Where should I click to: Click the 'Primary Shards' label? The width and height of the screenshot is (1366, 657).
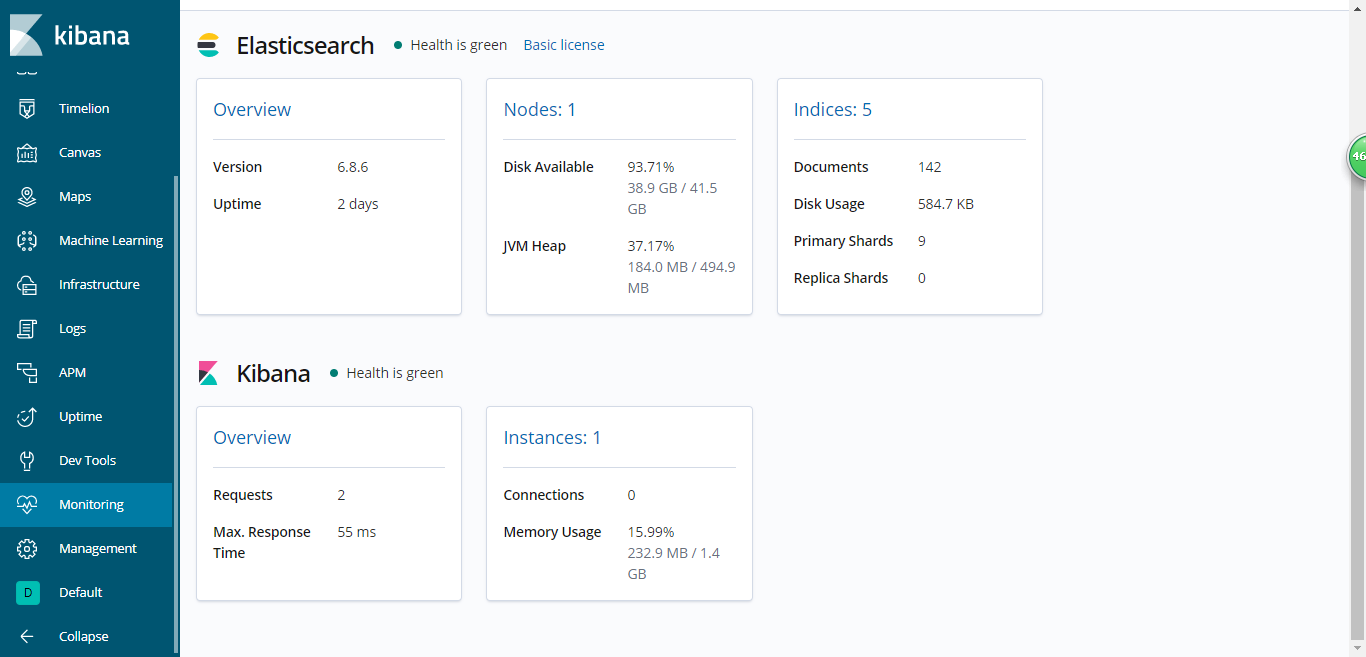(x=844, y=241)
